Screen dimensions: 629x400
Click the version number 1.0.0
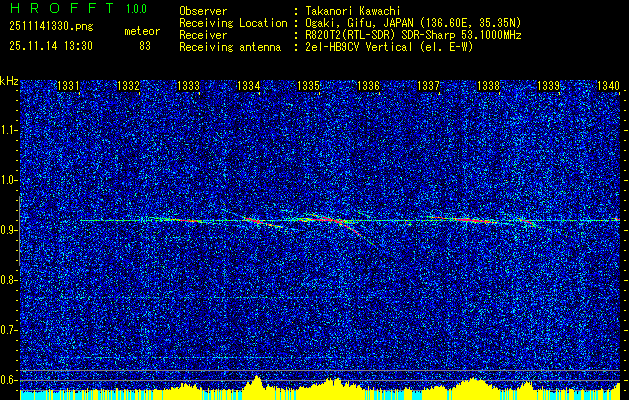pyautogui.click(x=136, y=9)
